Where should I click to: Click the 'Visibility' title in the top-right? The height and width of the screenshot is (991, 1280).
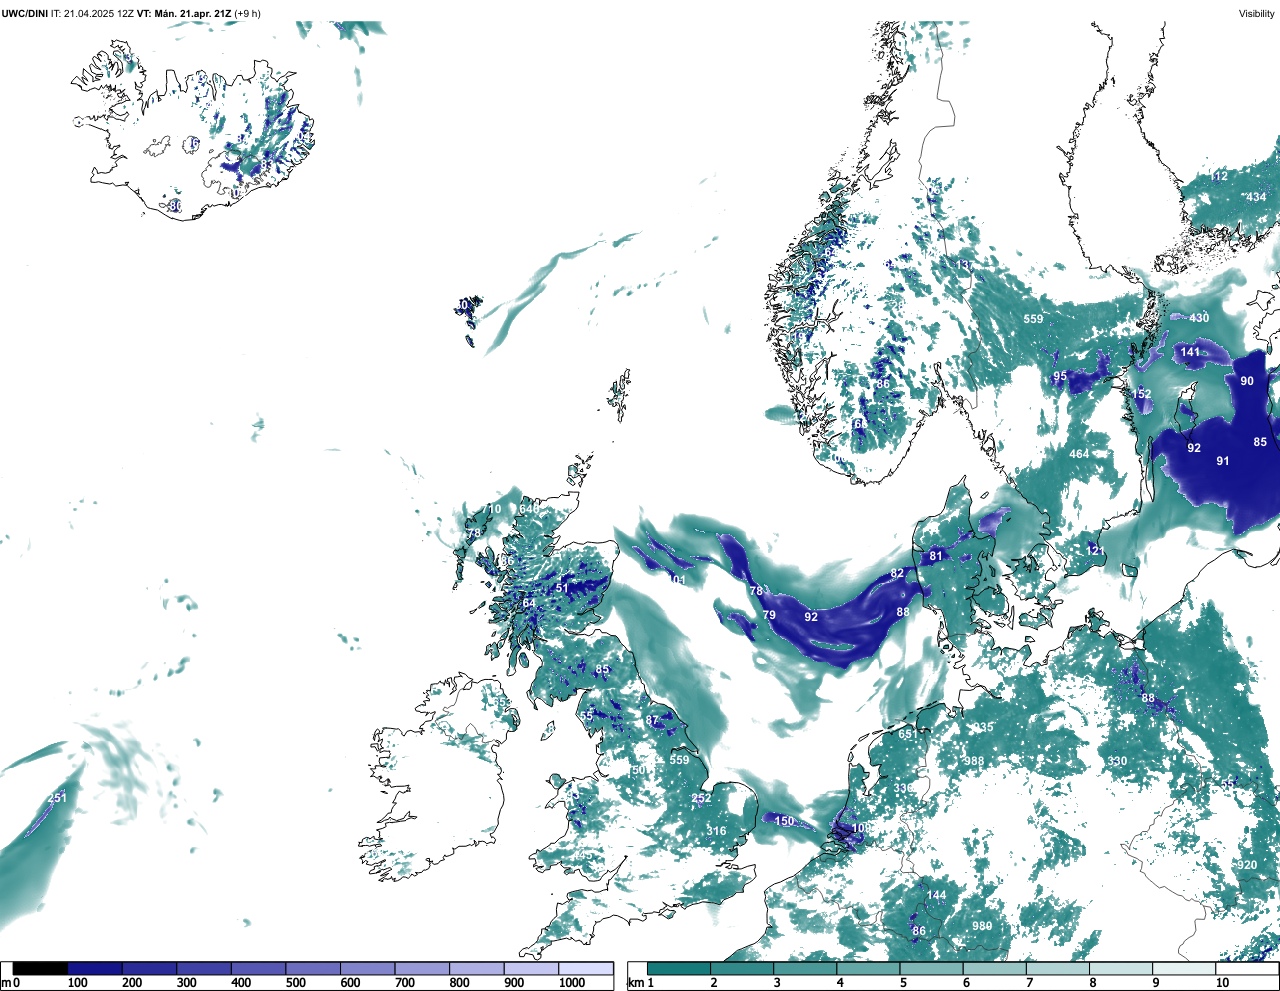click(1257, 13)
